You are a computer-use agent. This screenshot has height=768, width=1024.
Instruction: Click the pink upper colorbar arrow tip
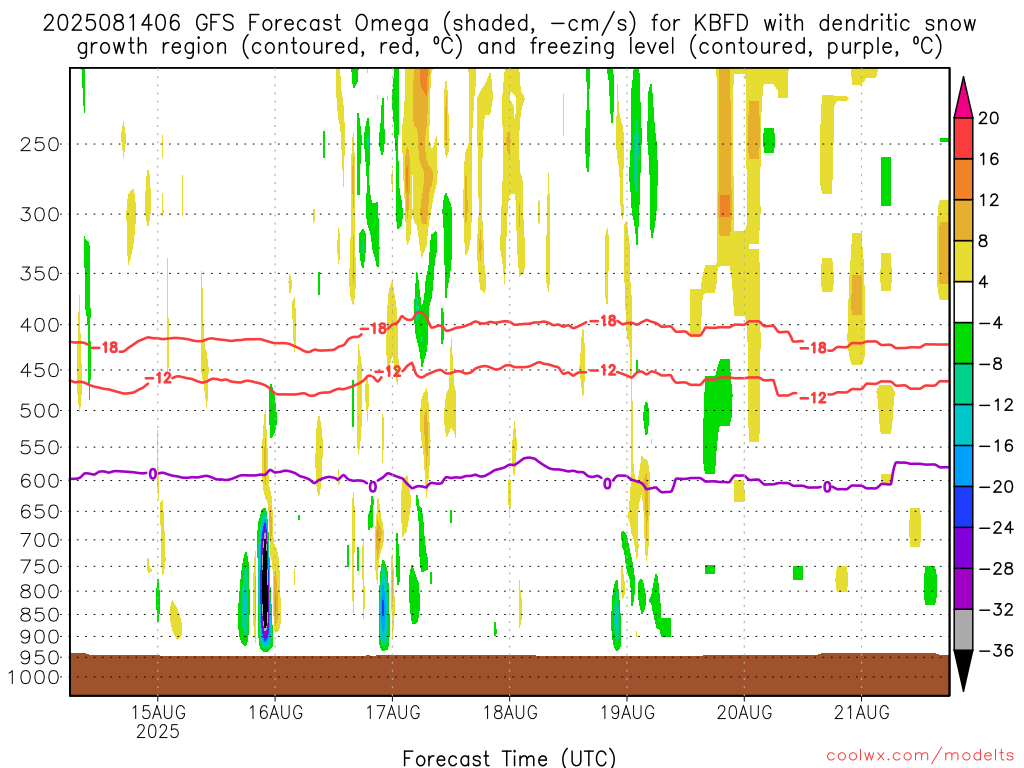tap(963, 98)
